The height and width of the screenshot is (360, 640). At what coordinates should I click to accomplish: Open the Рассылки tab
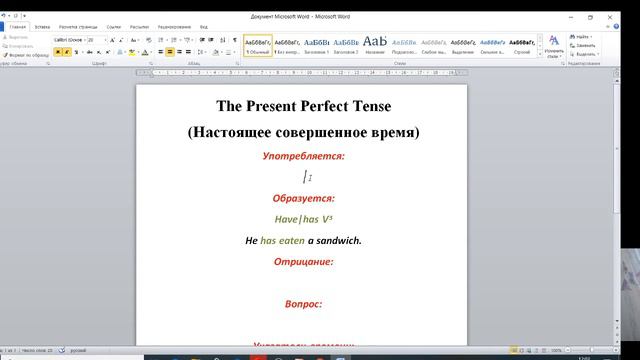click(139, 27)
